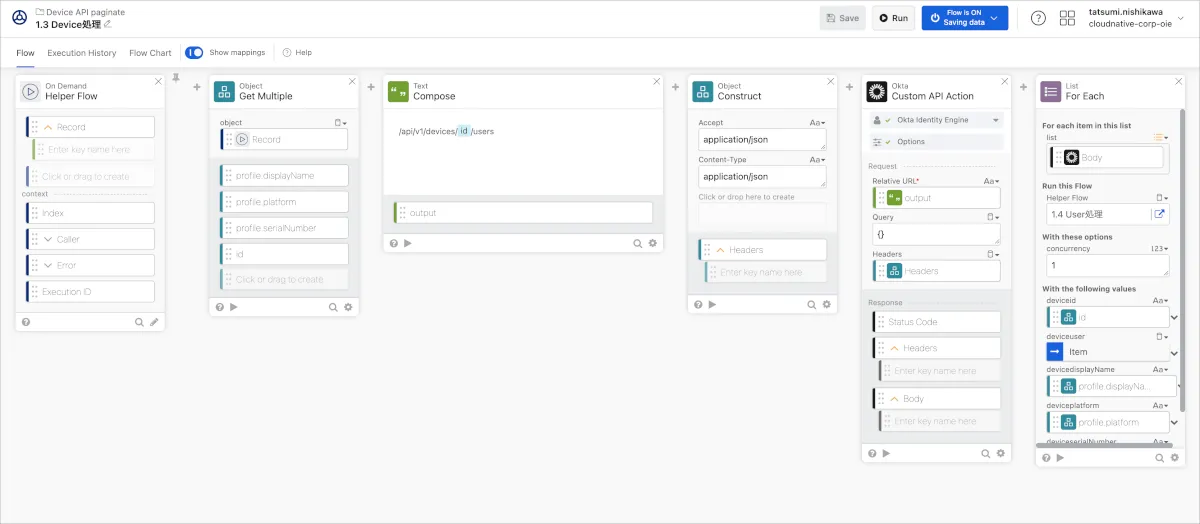Expand the Error field in Helper Flow

tap(48, 265)
